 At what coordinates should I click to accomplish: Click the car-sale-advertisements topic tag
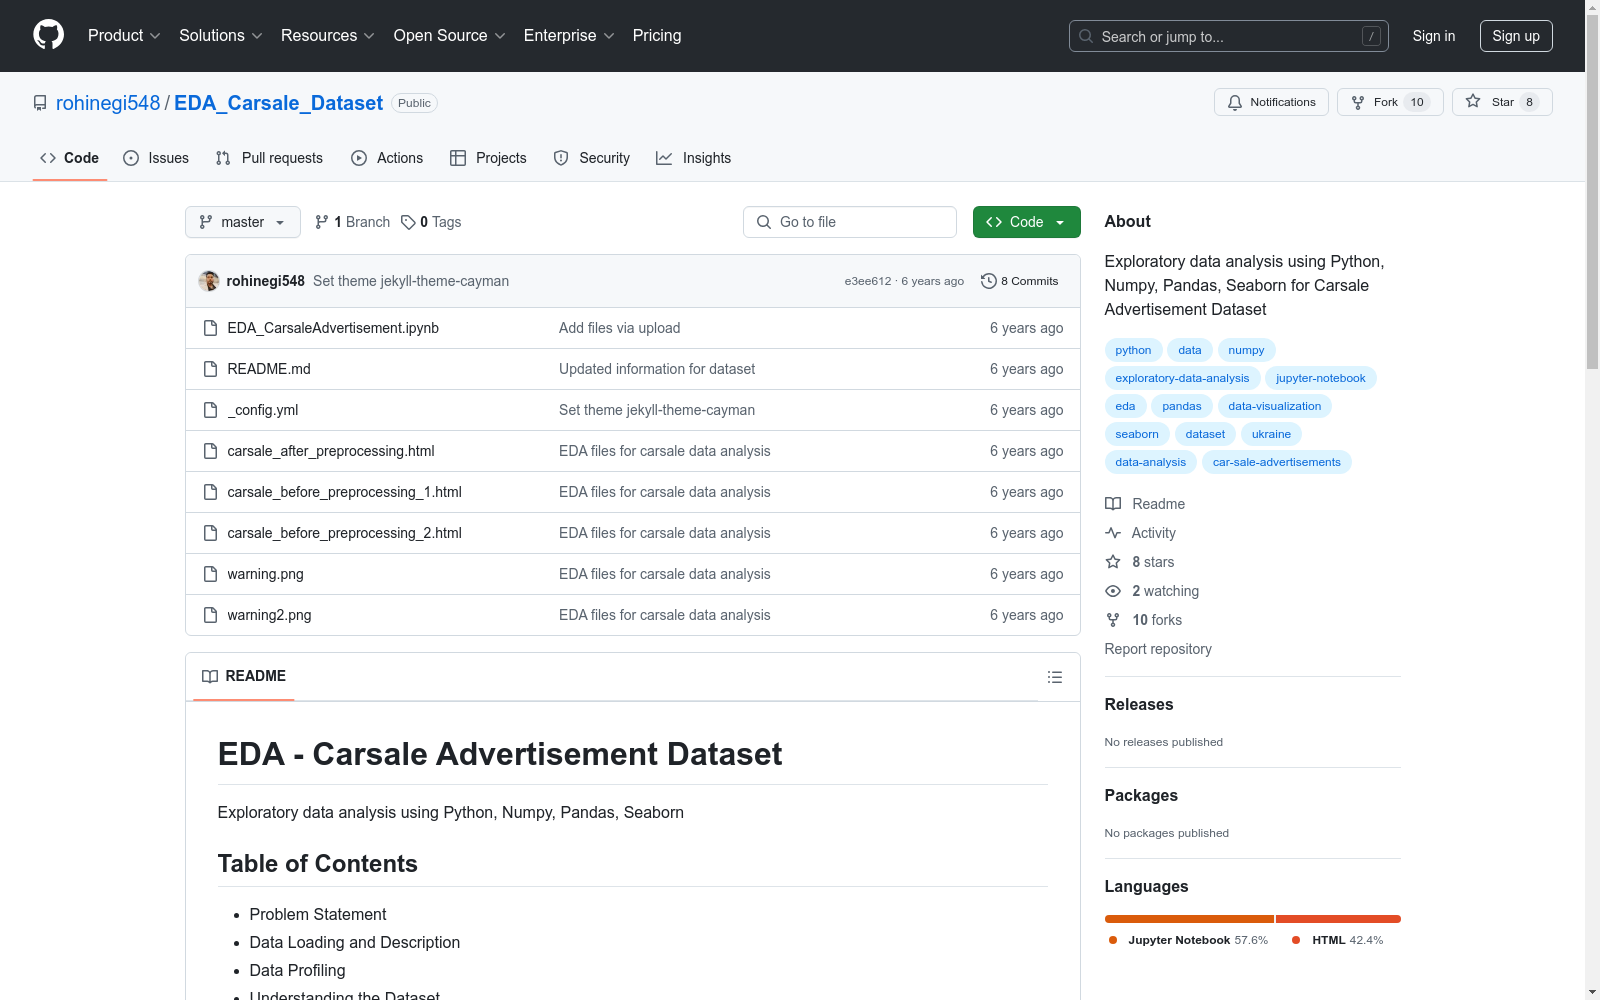pyautogui.click(x=1276, y=462)
